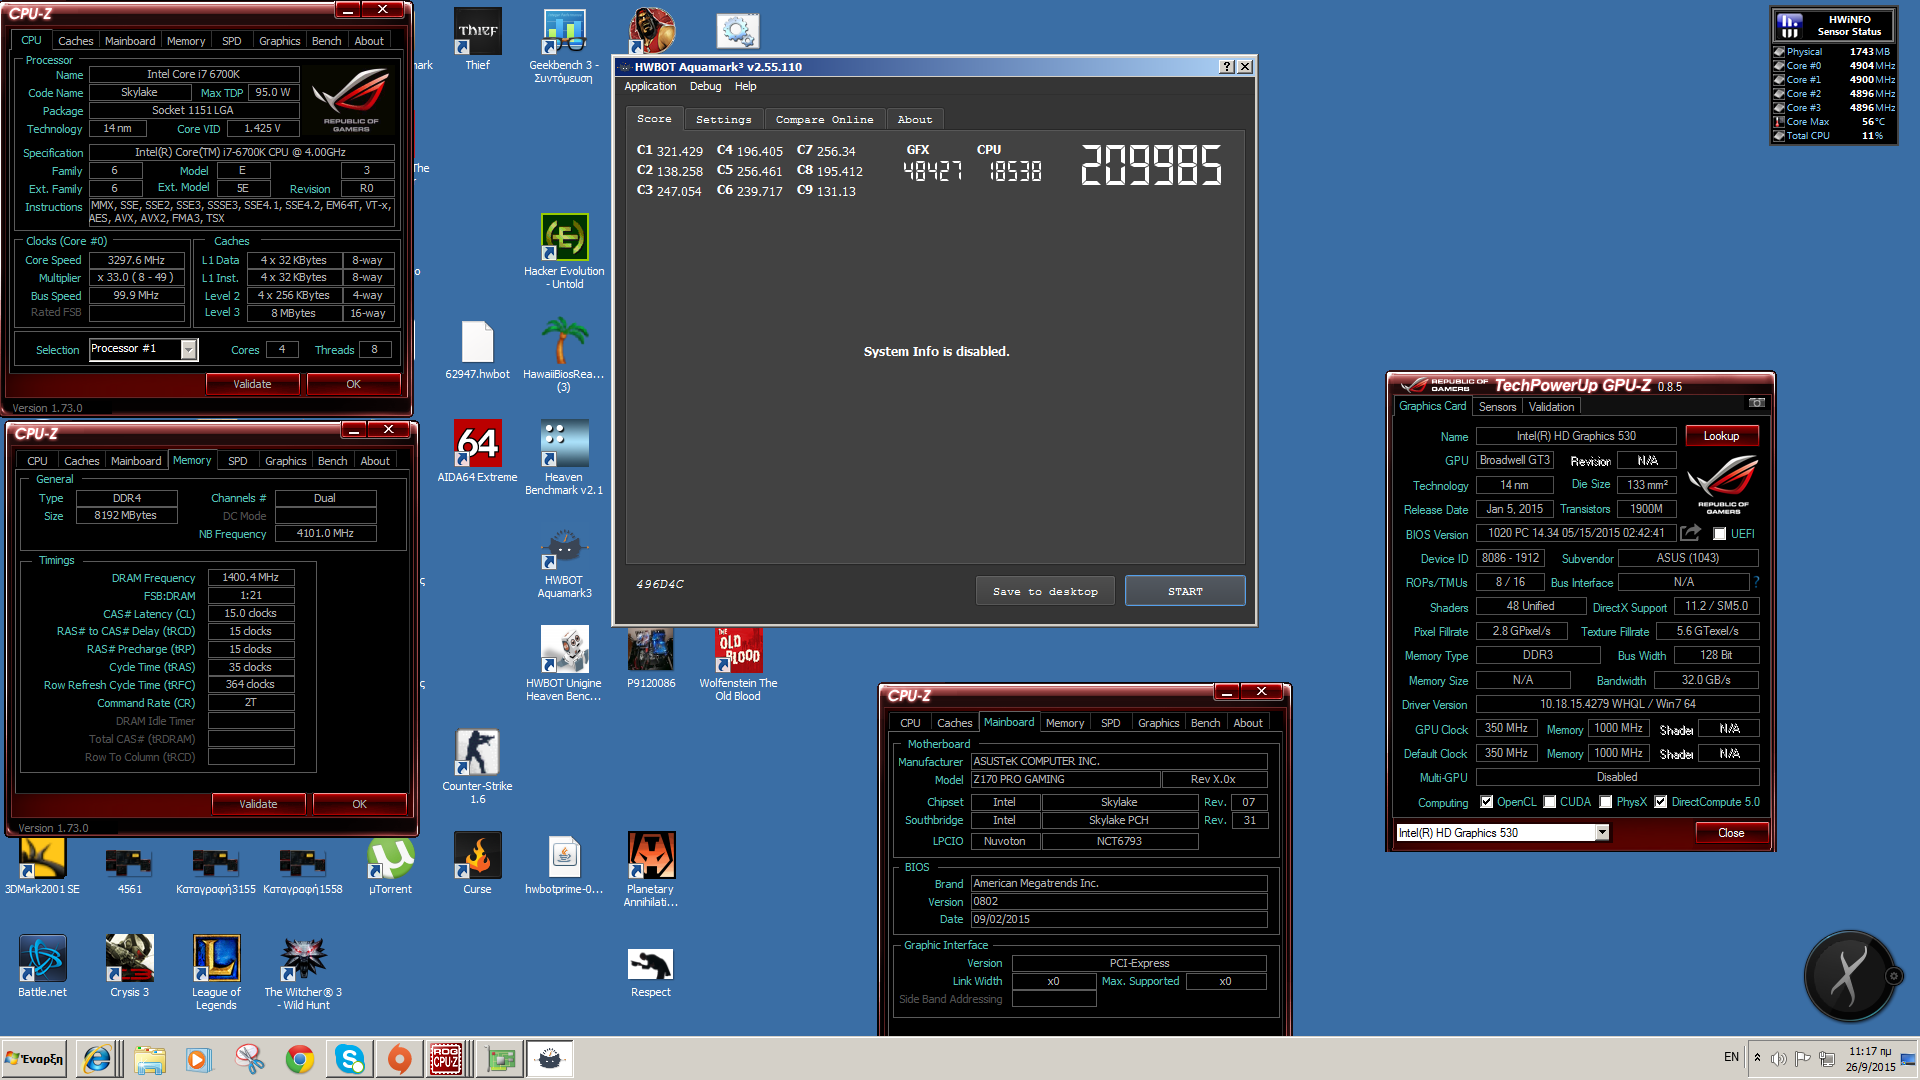
Task: Open Intel HD Graphics 530 GPU dropdown
Action: tap(1601, 833)
